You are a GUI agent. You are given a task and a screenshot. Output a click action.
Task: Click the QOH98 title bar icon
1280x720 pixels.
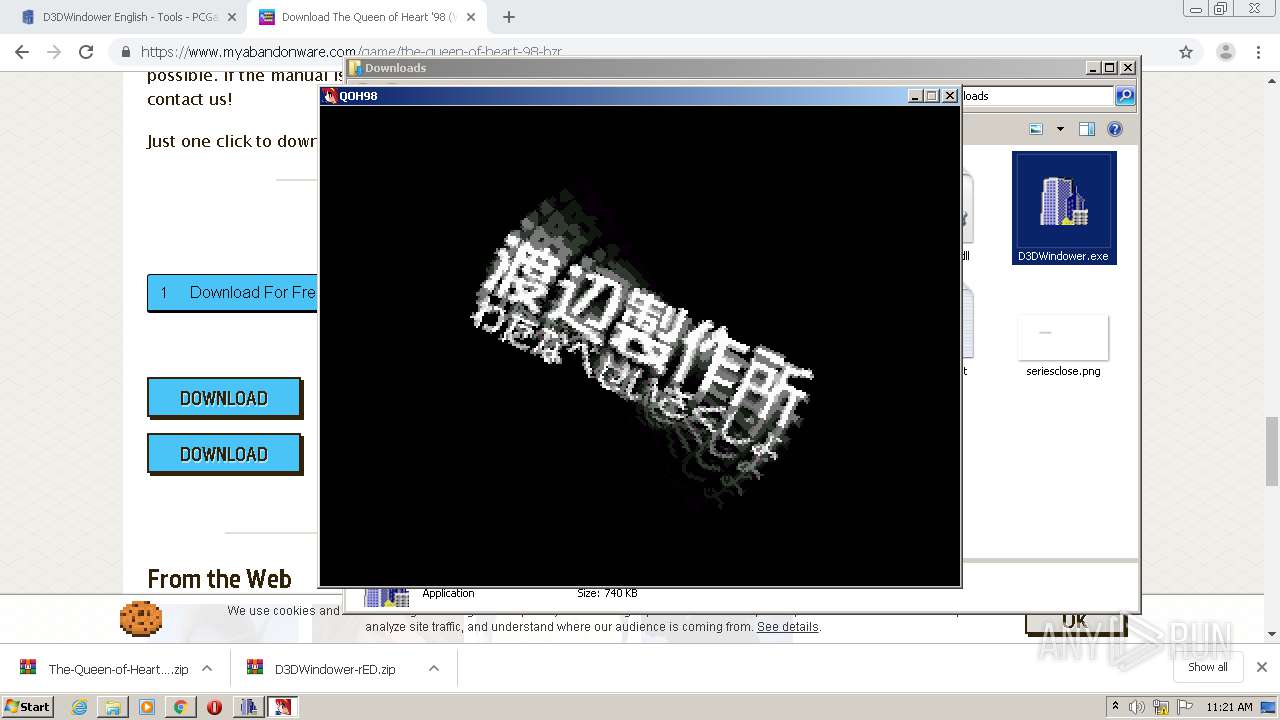330,96
